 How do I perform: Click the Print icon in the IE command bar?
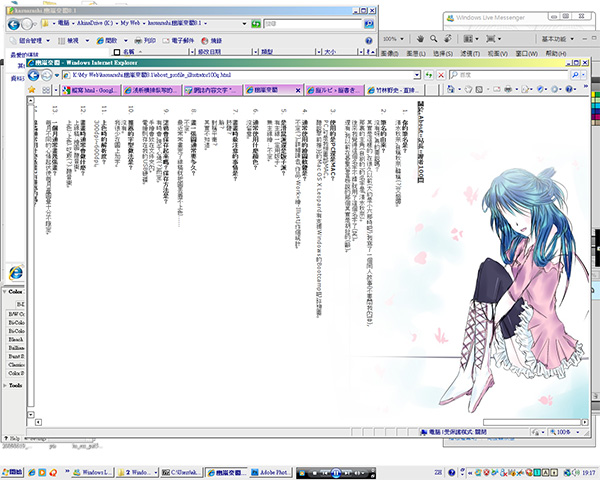[508, 90]
